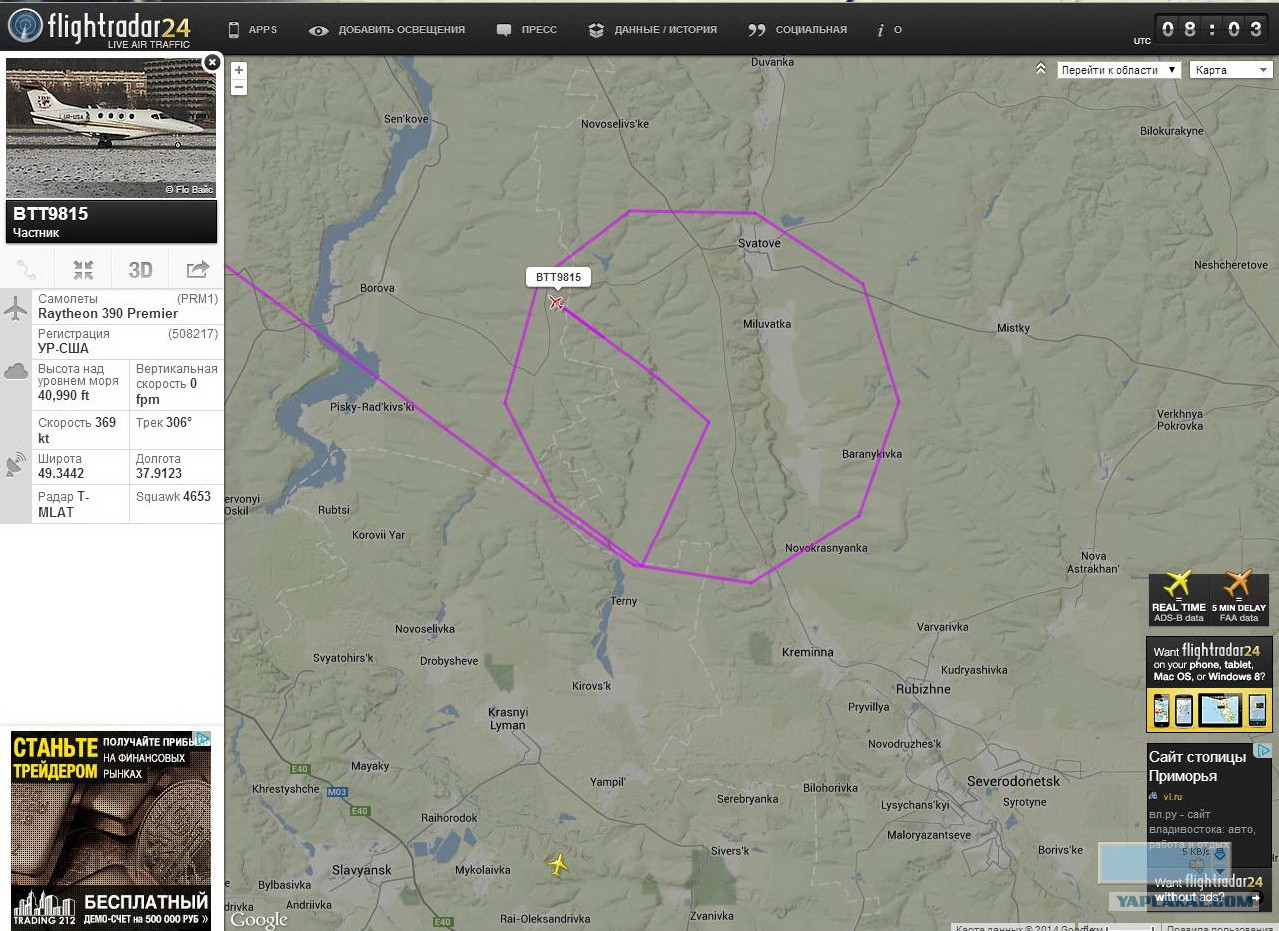Zoom out the map with minus button
Screen dimensions: 1279x931
coord(238,87)
